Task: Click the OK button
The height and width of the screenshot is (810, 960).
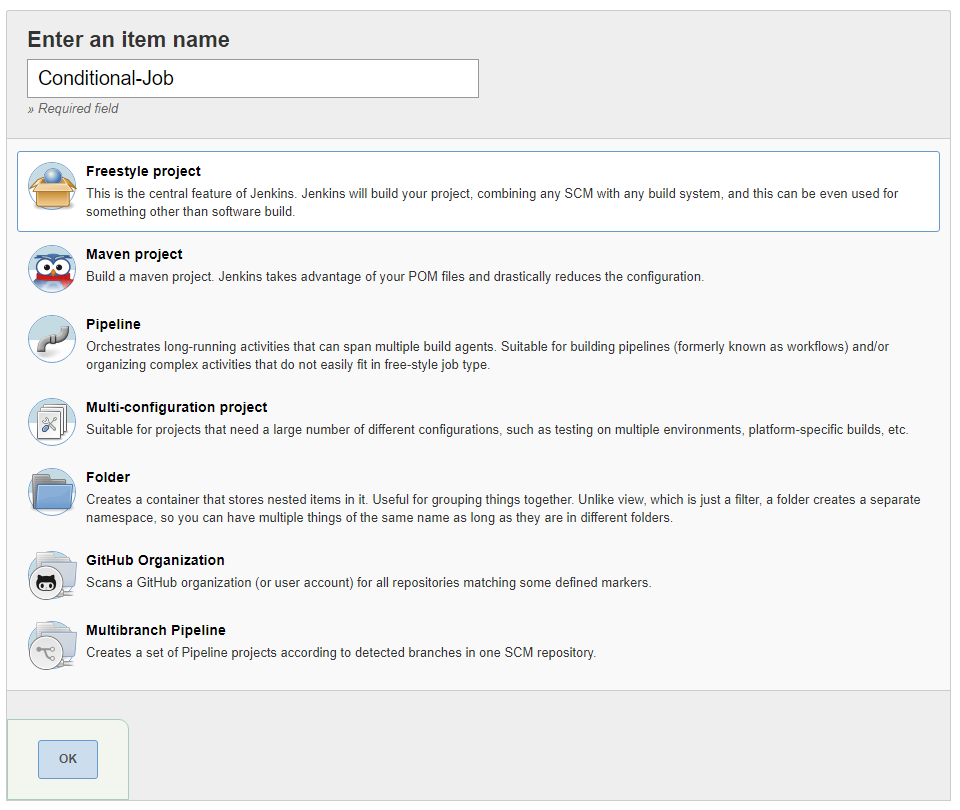Action: pos(68,760)
